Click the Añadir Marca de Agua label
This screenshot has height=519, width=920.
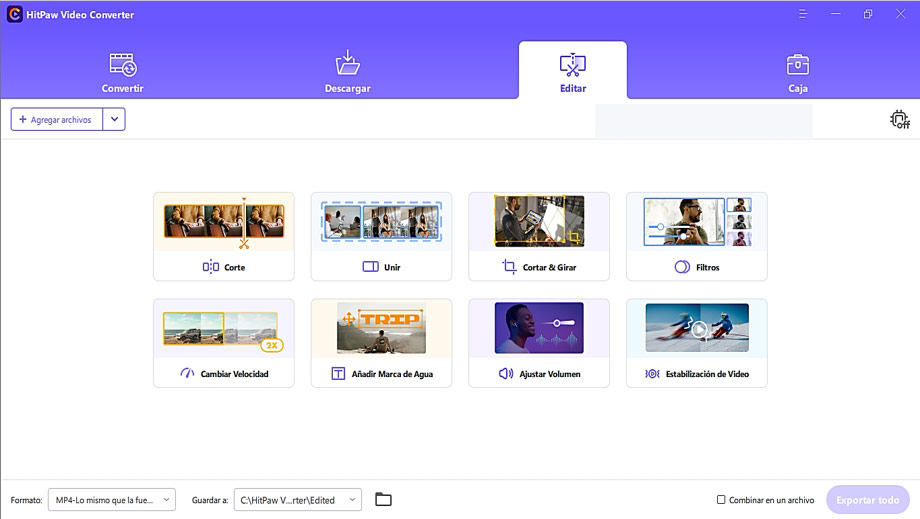pyautogui.click(x=392, y=374)
